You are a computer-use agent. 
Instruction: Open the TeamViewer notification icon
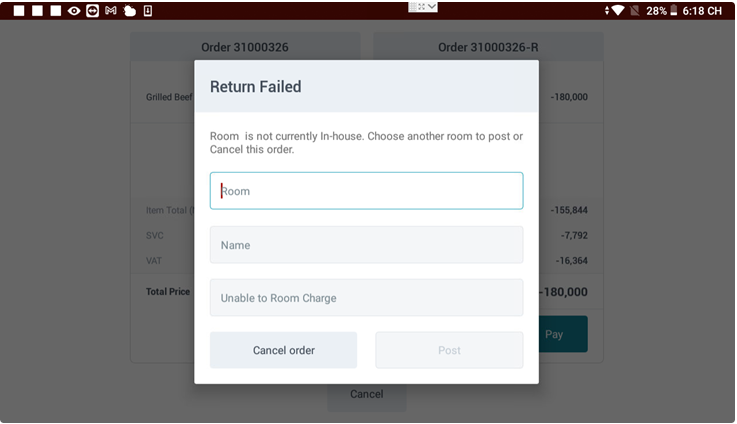[93, 11]
